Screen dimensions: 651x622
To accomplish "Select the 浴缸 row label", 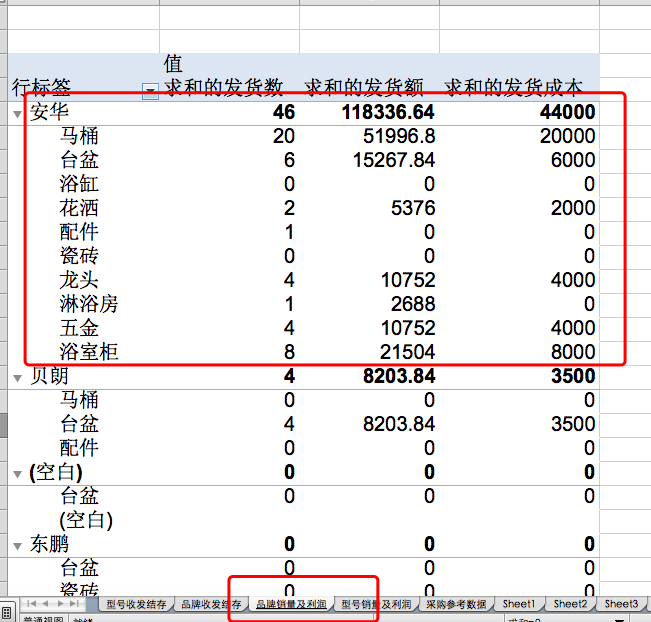I will tap(79, 184).
